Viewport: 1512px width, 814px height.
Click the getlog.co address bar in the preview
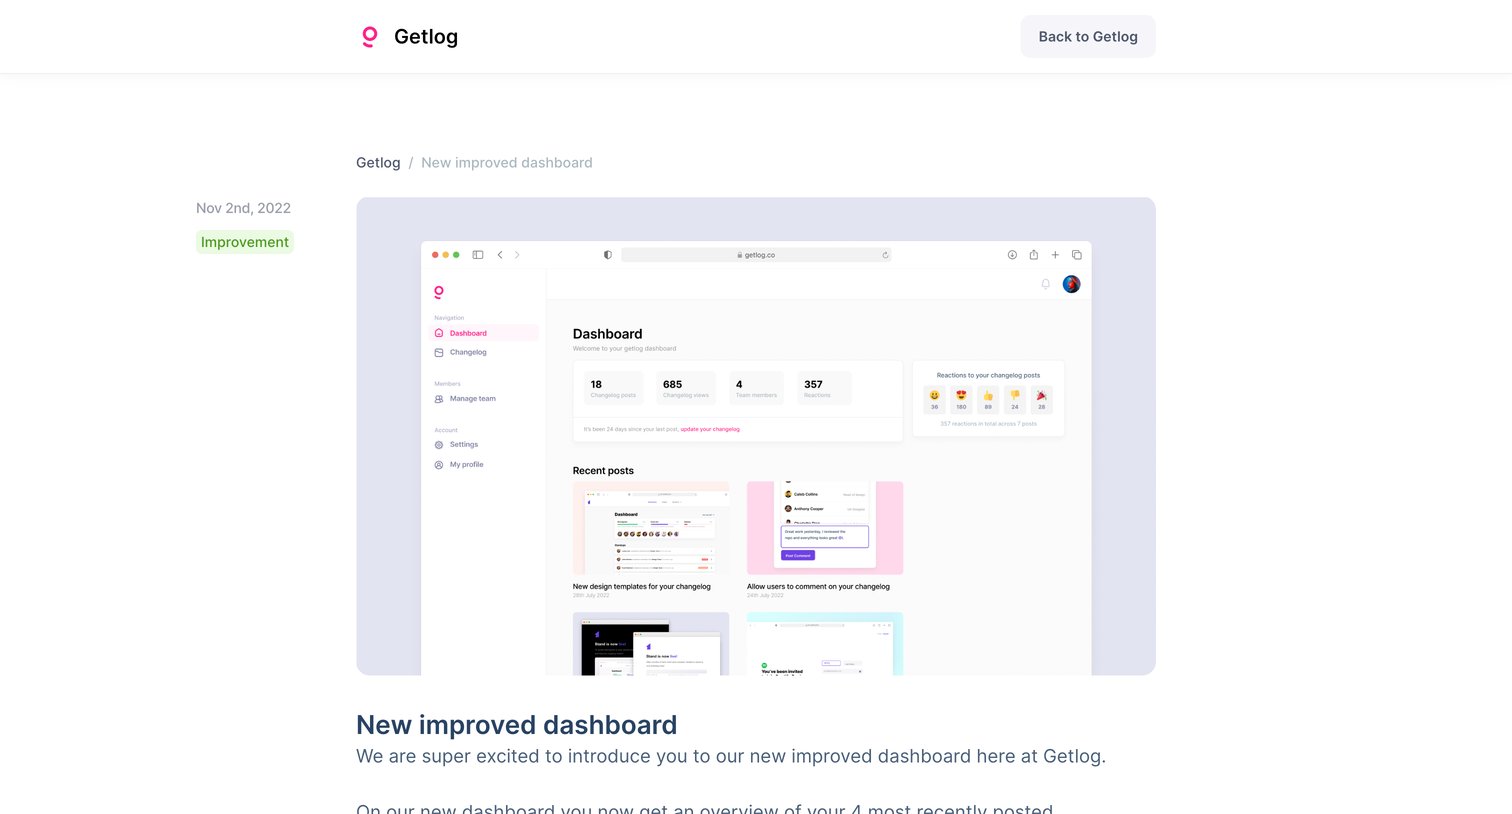[756, 255]
